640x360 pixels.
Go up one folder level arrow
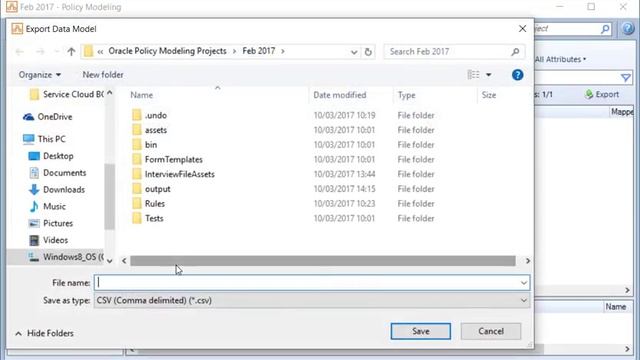coord(71,52)
